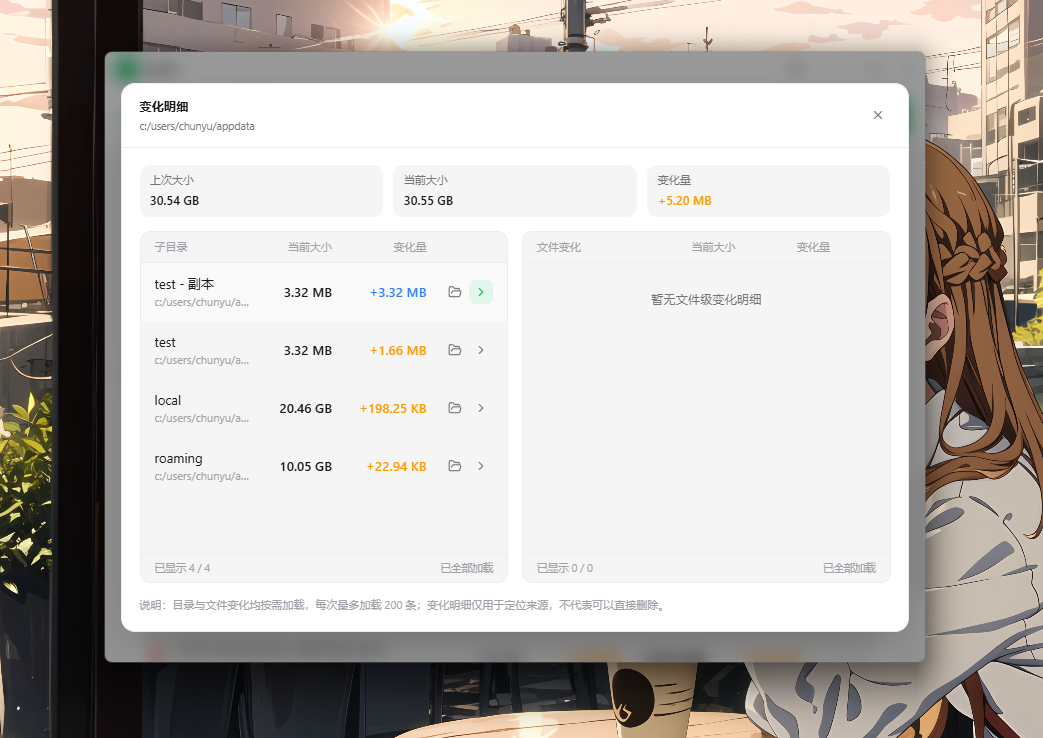Click 当前大小 header in subdirectory table
The width and height of the screenshot is (1043, 738).
click(309, 247)
